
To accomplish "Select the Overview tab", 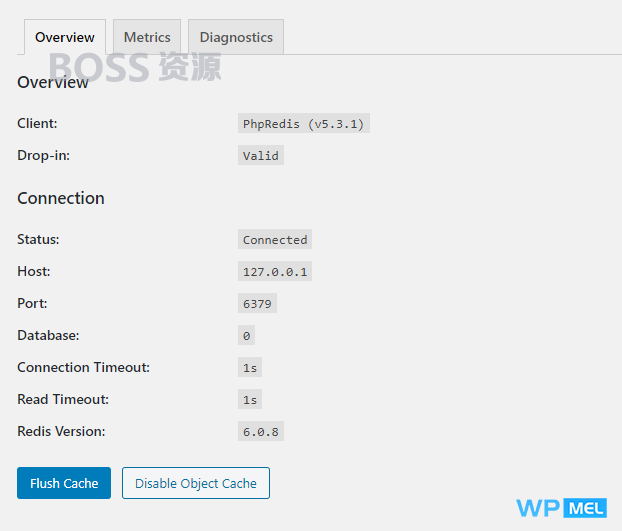I will coord(65,37).
